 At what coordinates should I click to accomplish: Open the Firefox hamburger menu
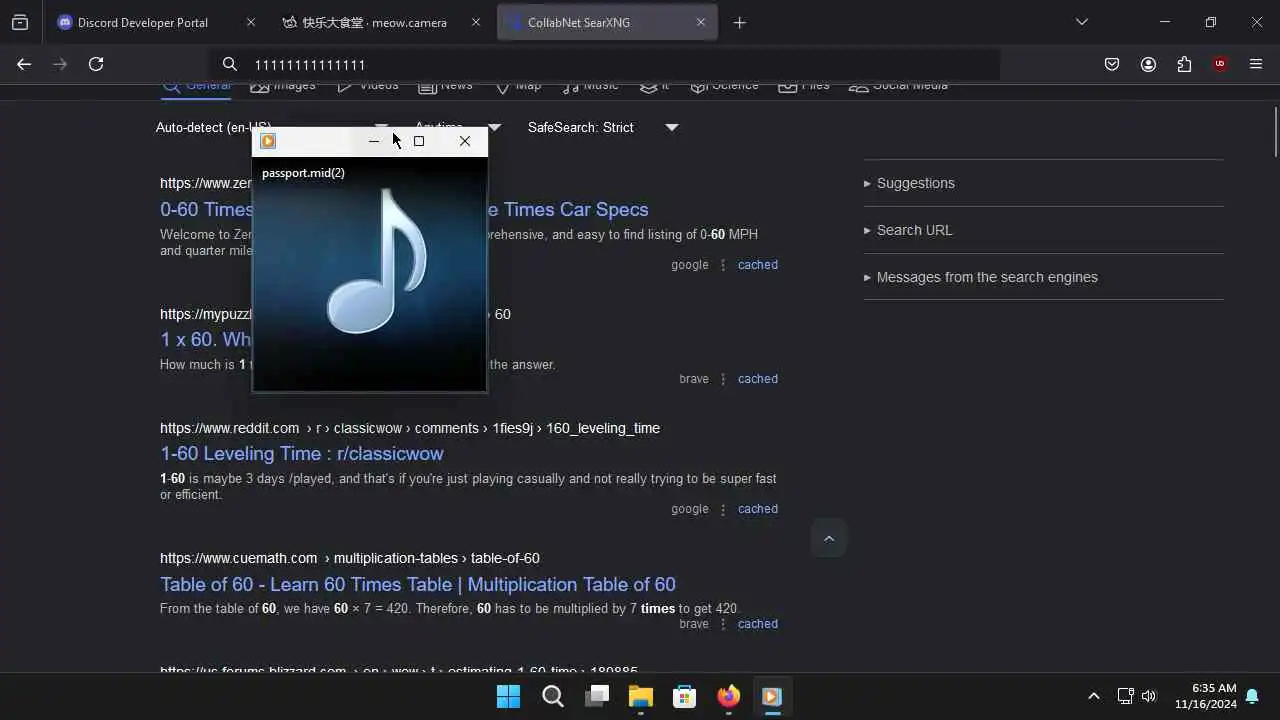pos(1256,64)
